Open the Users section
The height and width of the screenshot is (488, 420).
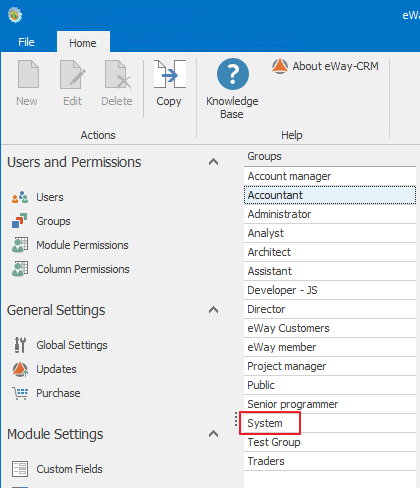pyautogui.click(x=37, y=197)
